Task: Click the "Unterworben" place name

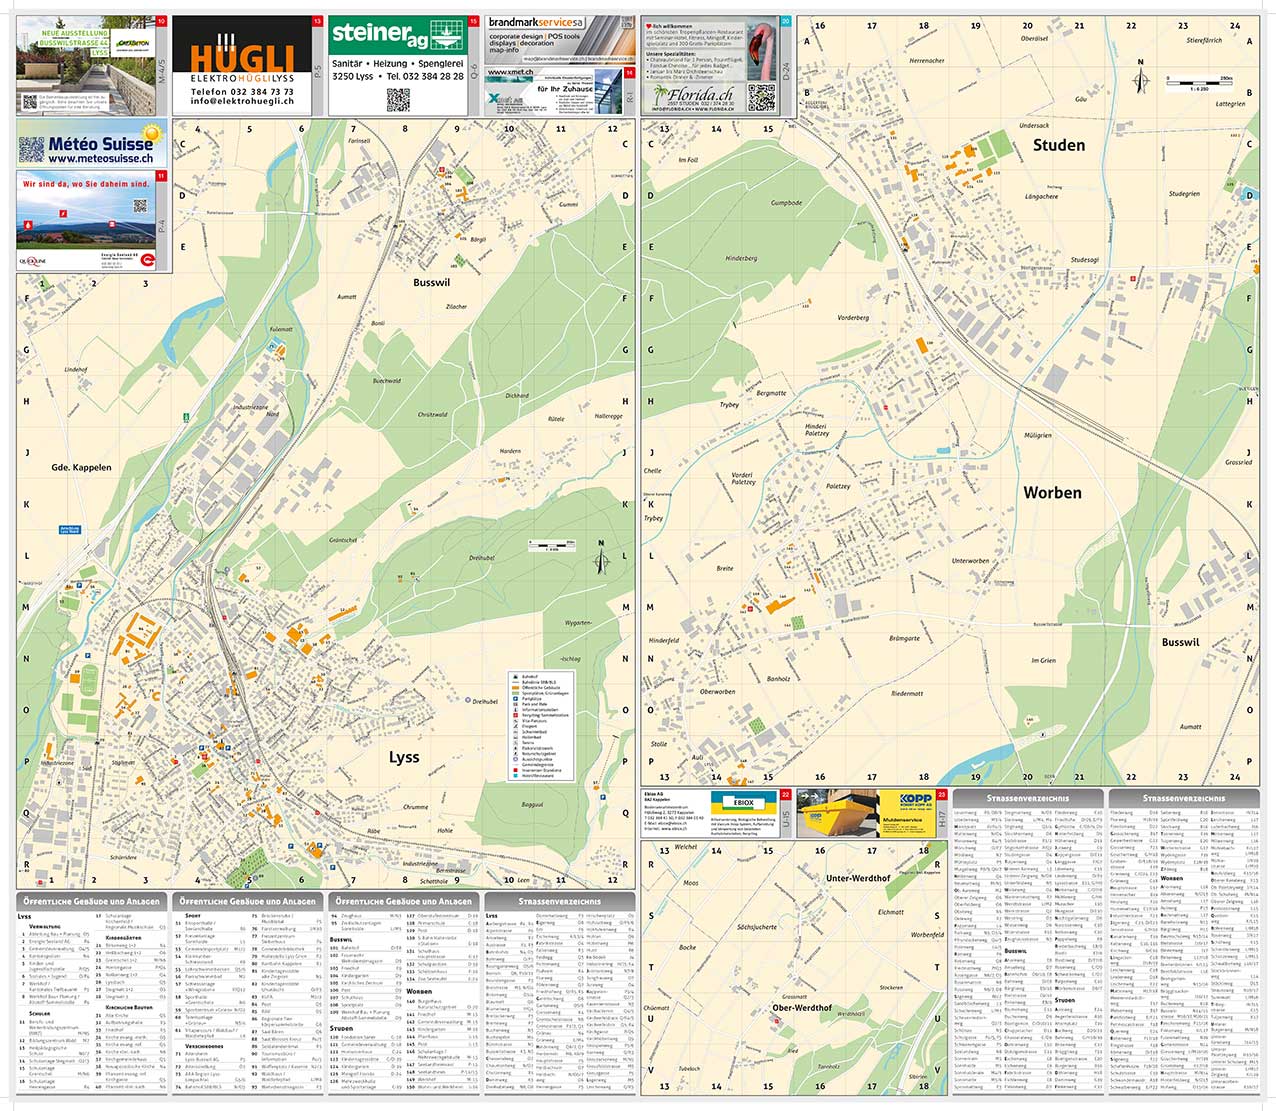Action: [970, 561]
